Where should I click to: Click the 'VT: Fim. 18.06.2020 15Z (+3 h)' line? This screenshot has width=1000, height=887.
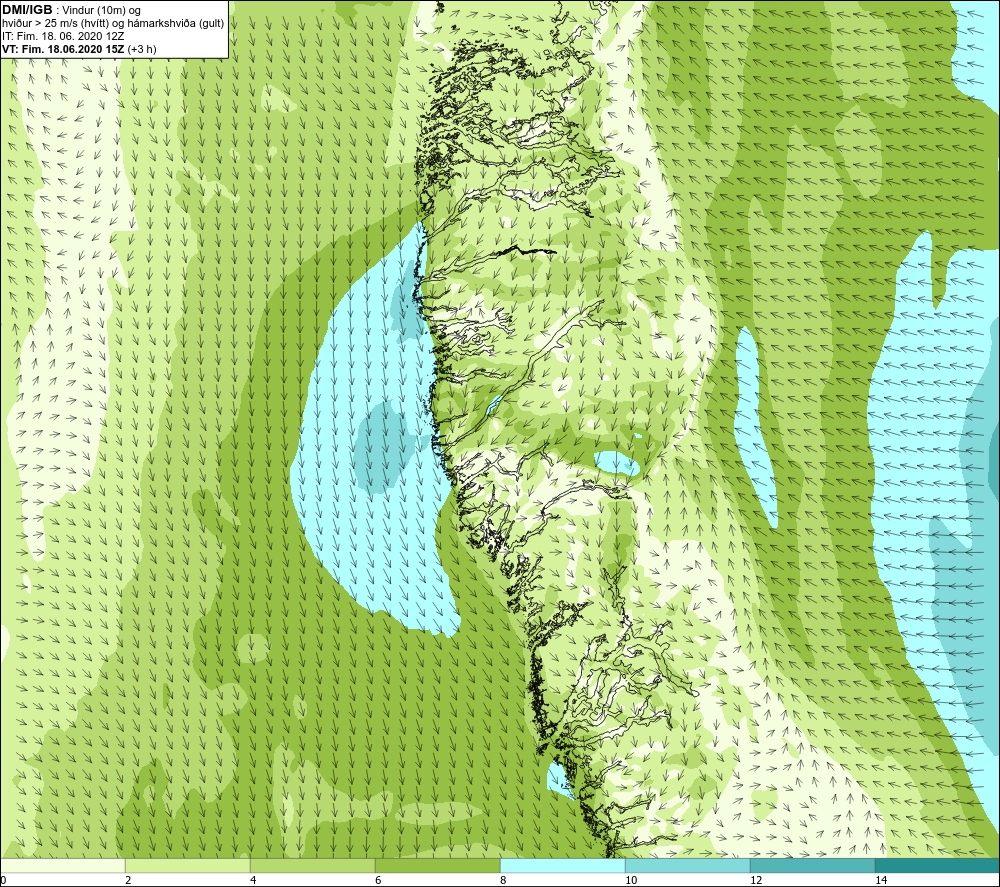click(x=79, y=49)
